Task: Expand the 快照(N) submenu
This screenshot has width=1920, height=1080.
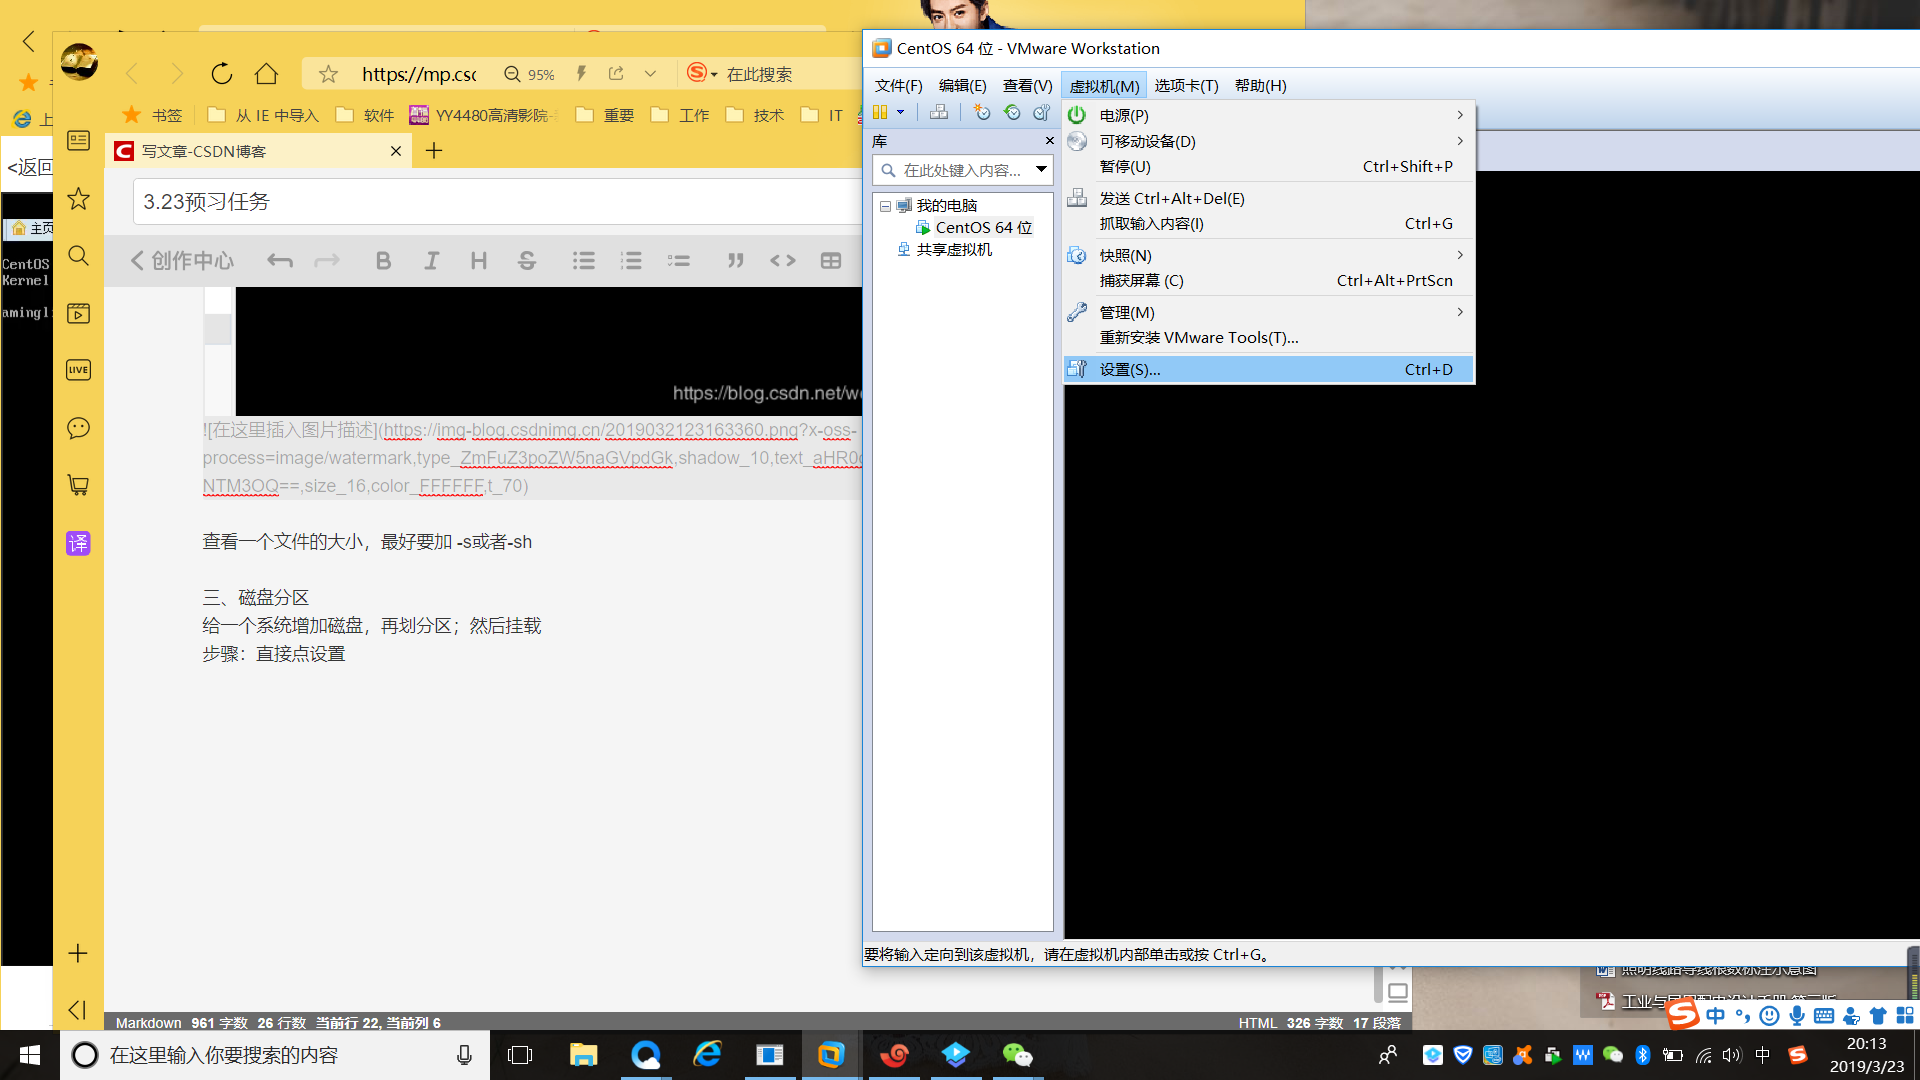Action: point(1269,255)
